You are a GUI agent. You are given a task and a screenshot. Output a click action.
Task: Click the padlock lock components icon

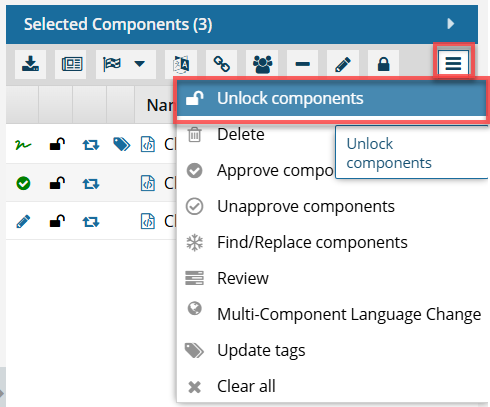click(383, 64)
